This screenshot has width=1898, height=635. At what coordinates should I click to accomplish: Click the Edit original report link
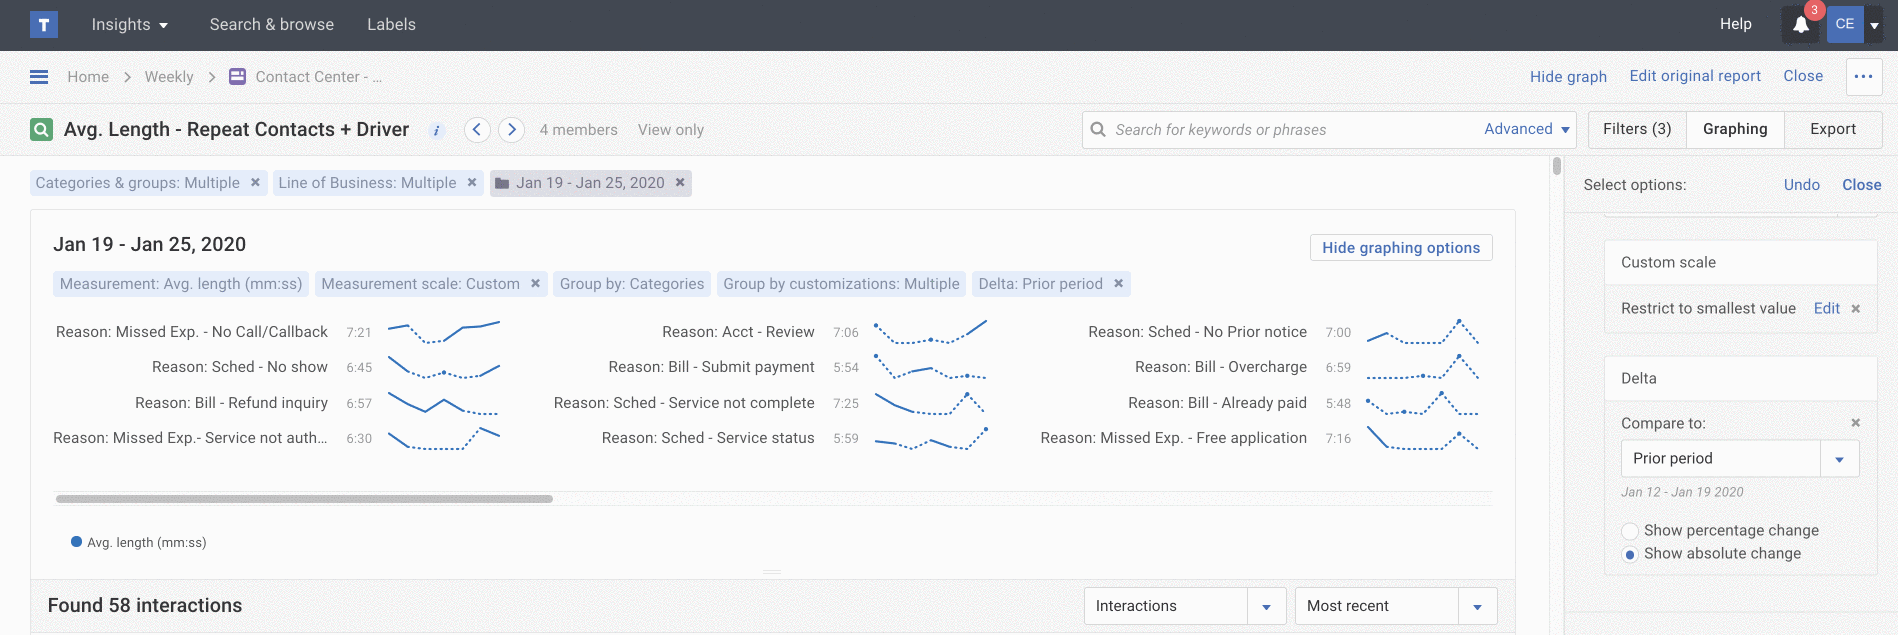(1694, 76)
